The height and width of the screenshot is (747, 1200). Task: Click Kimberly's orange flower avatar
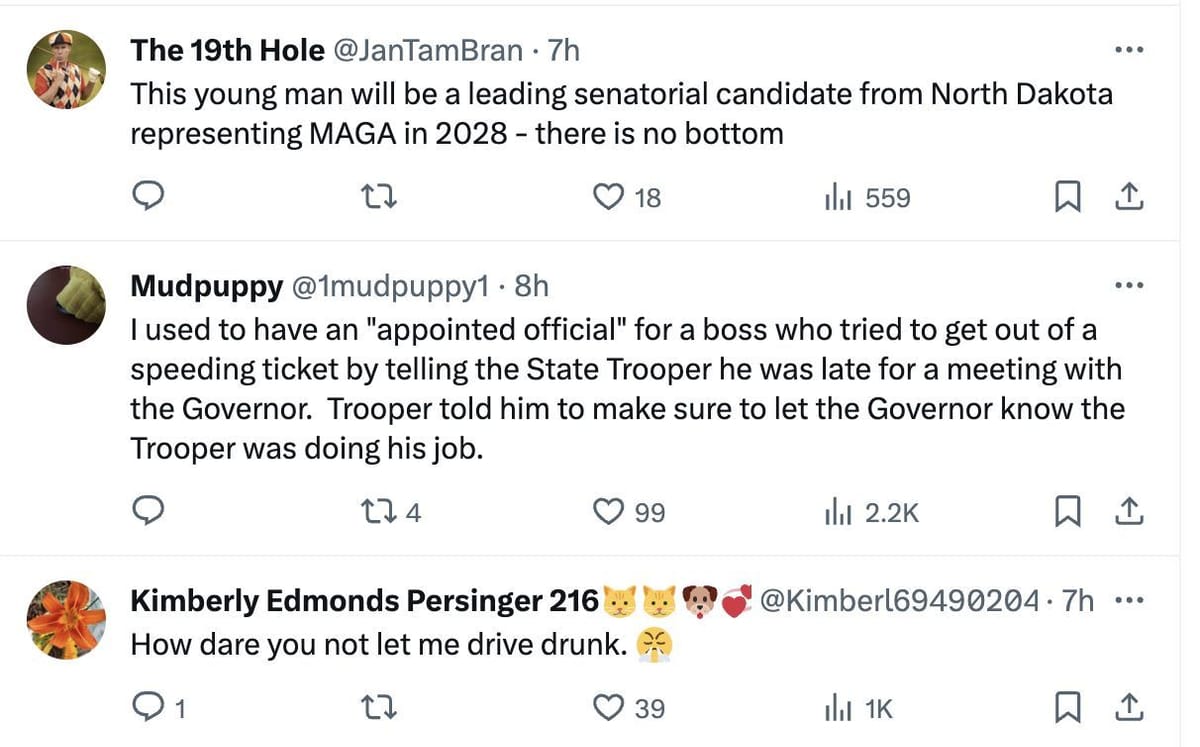[x=66, y=620]
